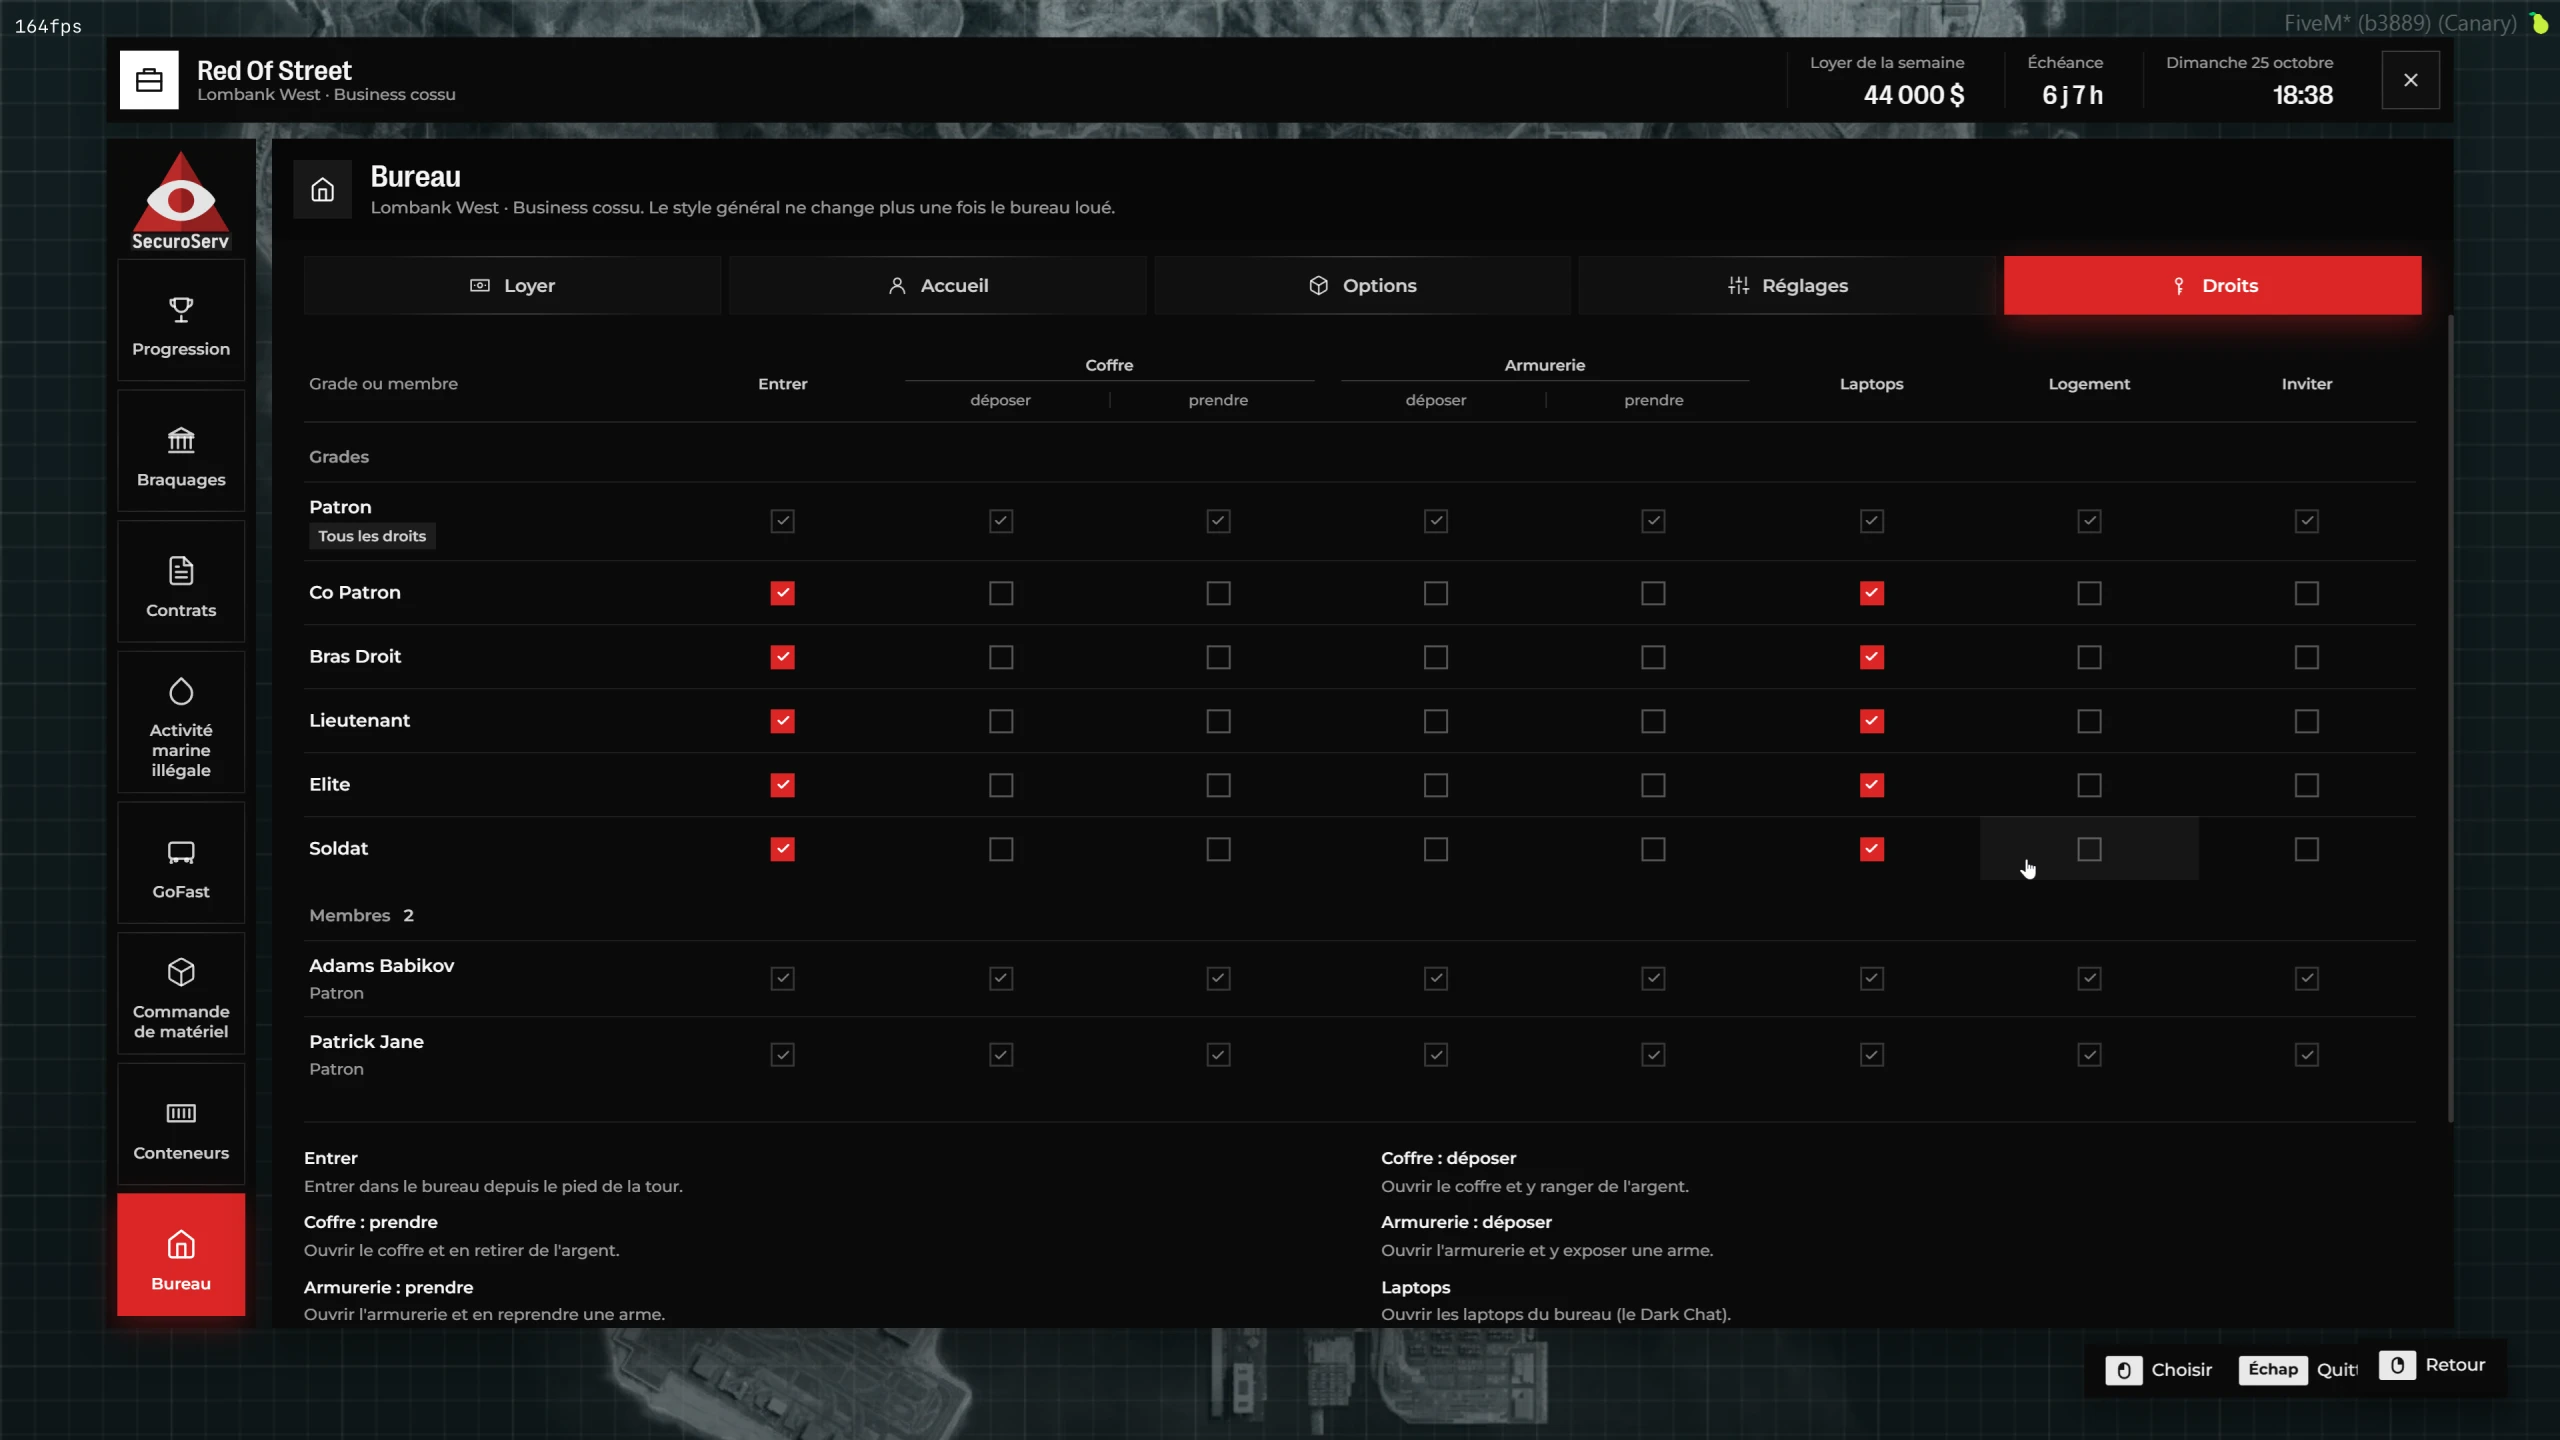The width and height of the screenshot is (2560, 1440).
Task: Close the business panel with the X
Action: click(2411, 80)
